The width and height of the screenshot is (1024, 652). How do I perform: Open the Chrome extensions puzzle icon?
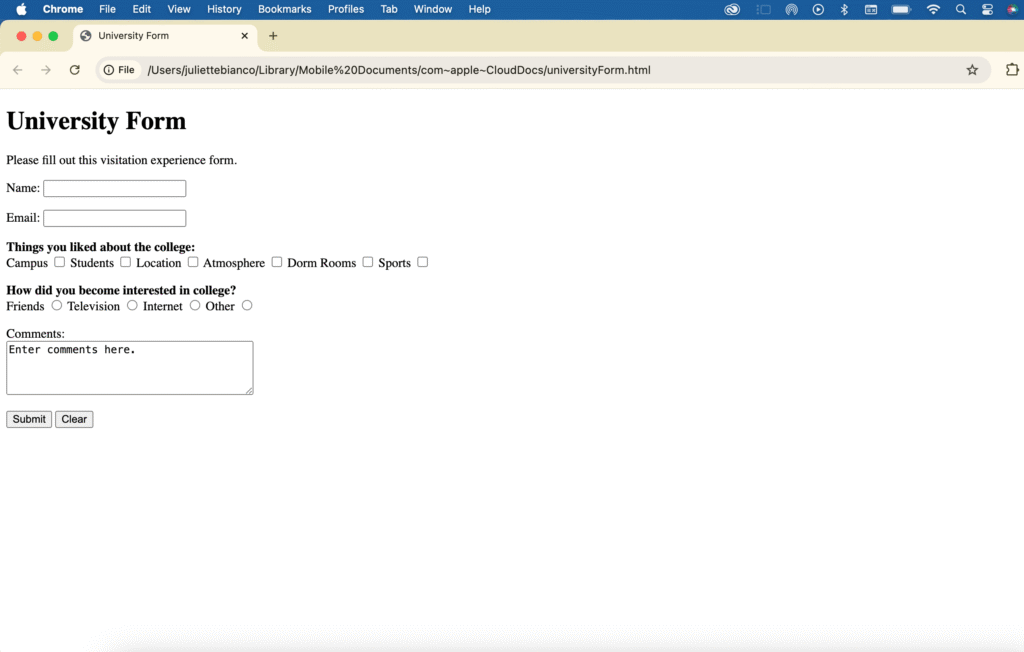pyautogui.click(x=1012, y=70)
